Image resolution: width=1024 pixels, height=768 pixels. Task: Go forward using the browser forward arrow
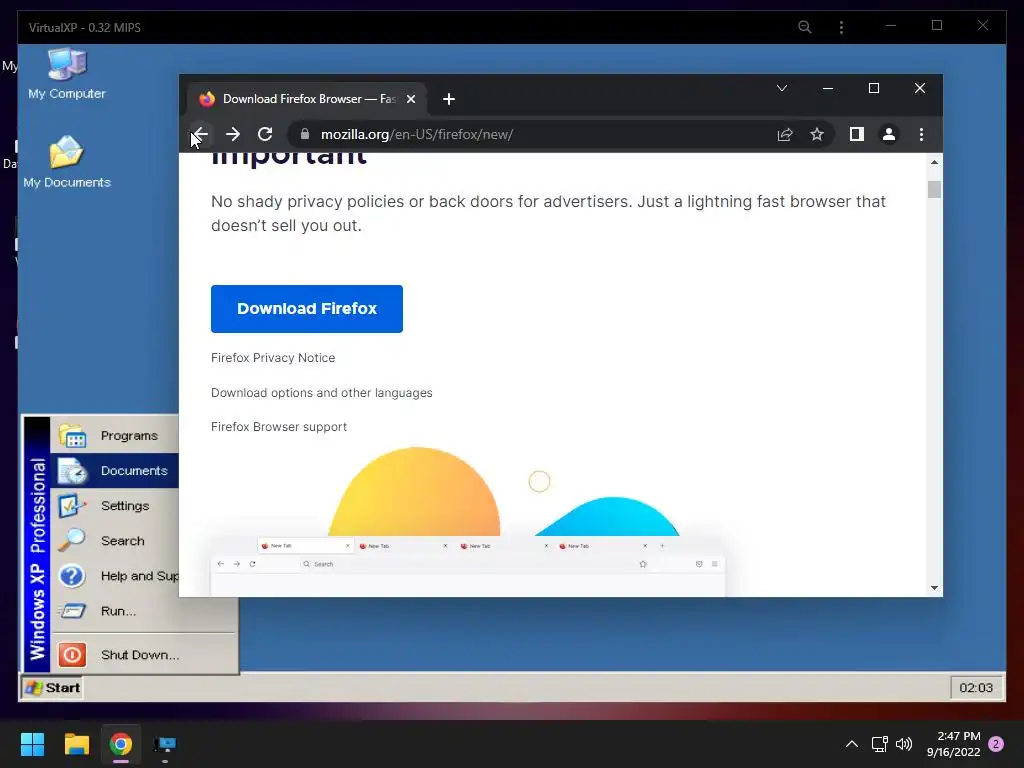click(232, 135)
